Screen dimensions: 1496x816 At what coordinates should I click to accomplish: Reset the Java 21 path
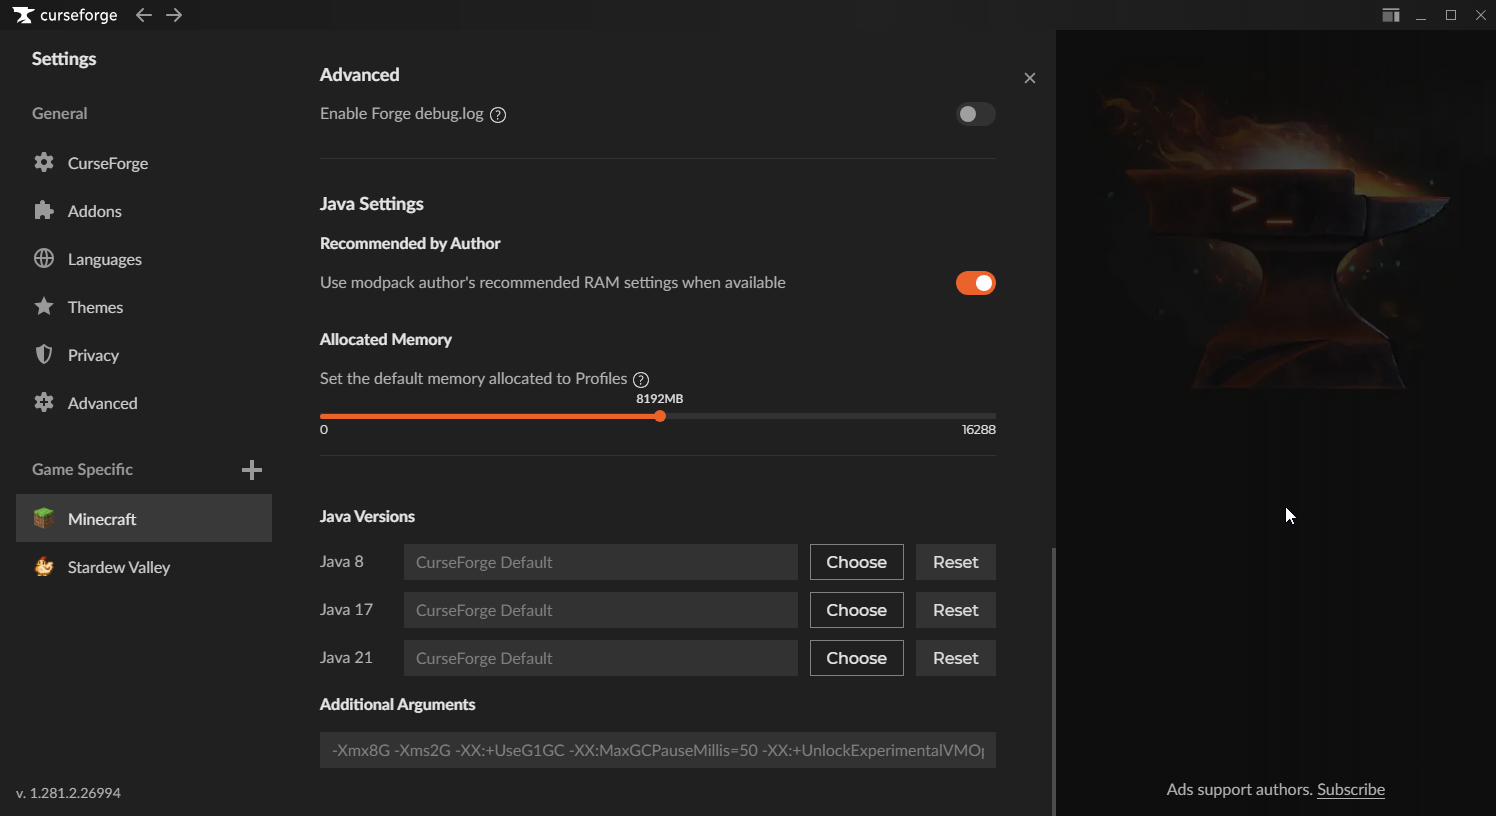pyautogui.click(x=956, y=658)
